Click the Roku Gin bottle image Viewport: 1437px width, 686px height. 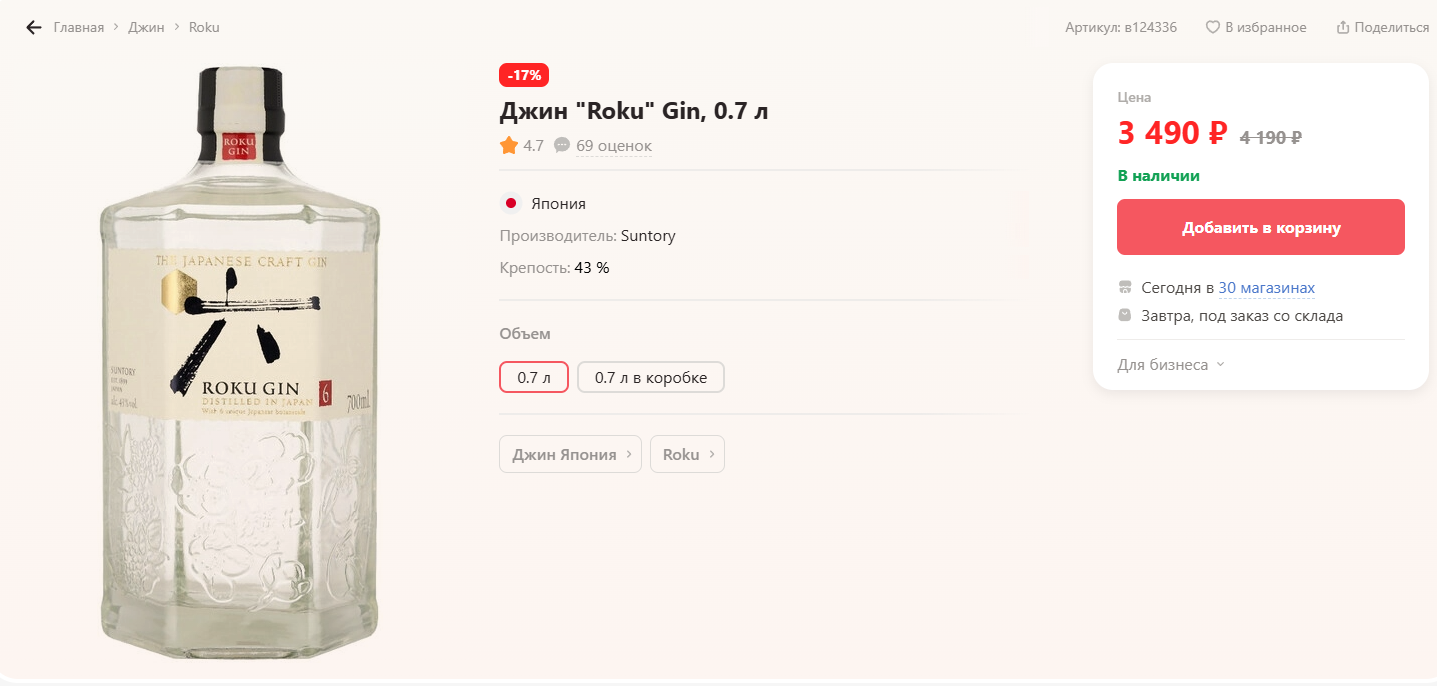[240, 360]
